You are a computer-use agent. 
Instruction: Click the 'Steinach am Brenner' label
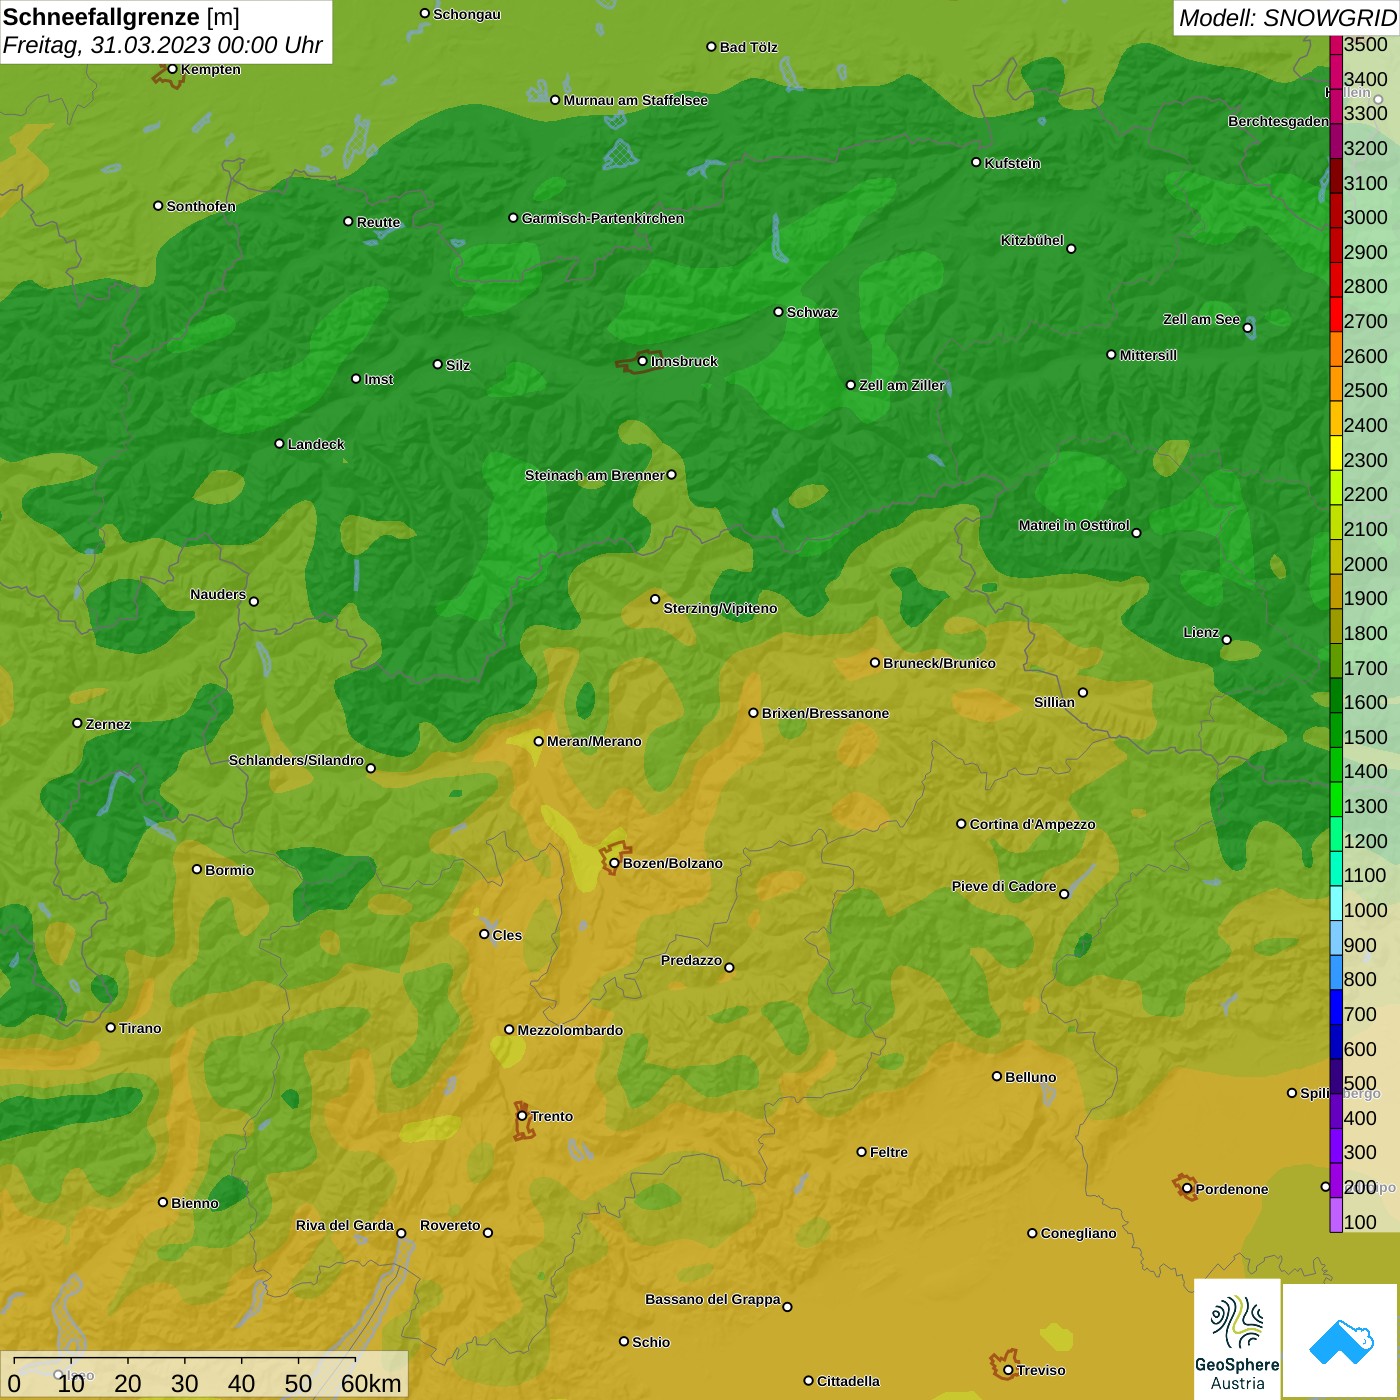(594, 475)
